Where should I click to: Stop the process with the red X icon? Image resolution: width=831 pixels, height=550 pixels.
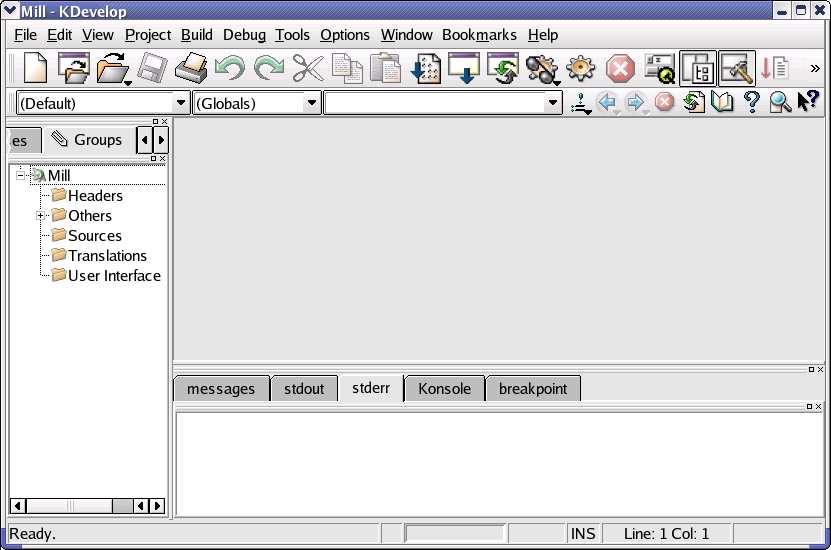(x=620, y=68)
